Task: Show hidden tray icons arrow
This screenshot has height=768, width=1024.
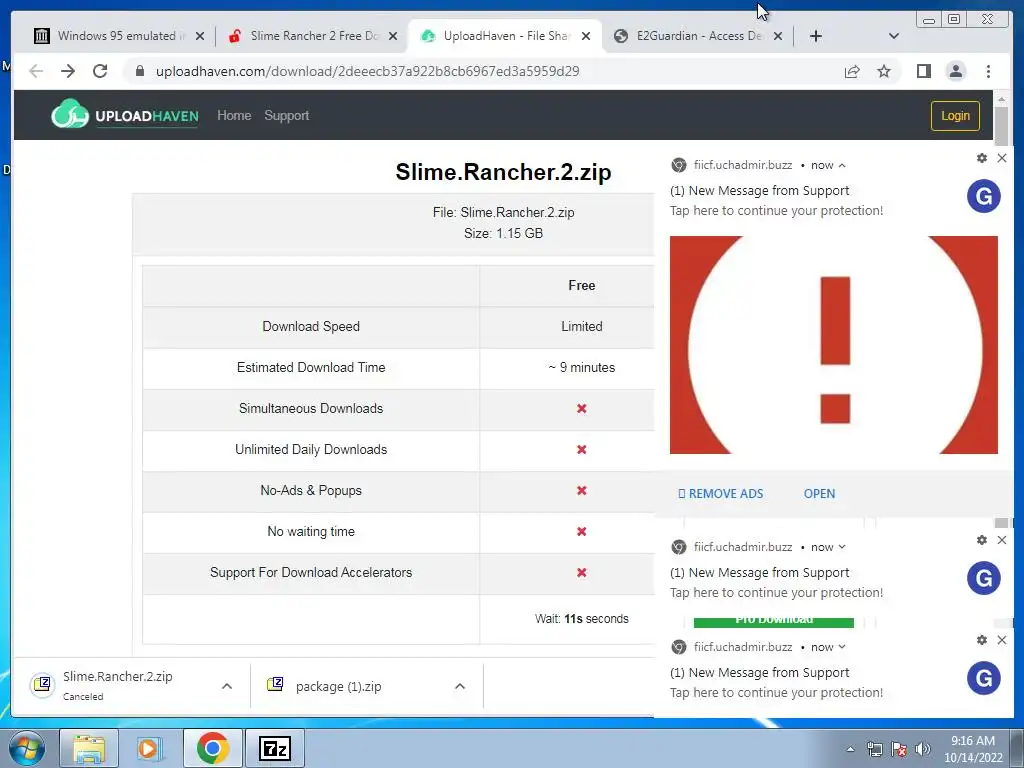Action: pyautogui.click(x=850, y=749)
